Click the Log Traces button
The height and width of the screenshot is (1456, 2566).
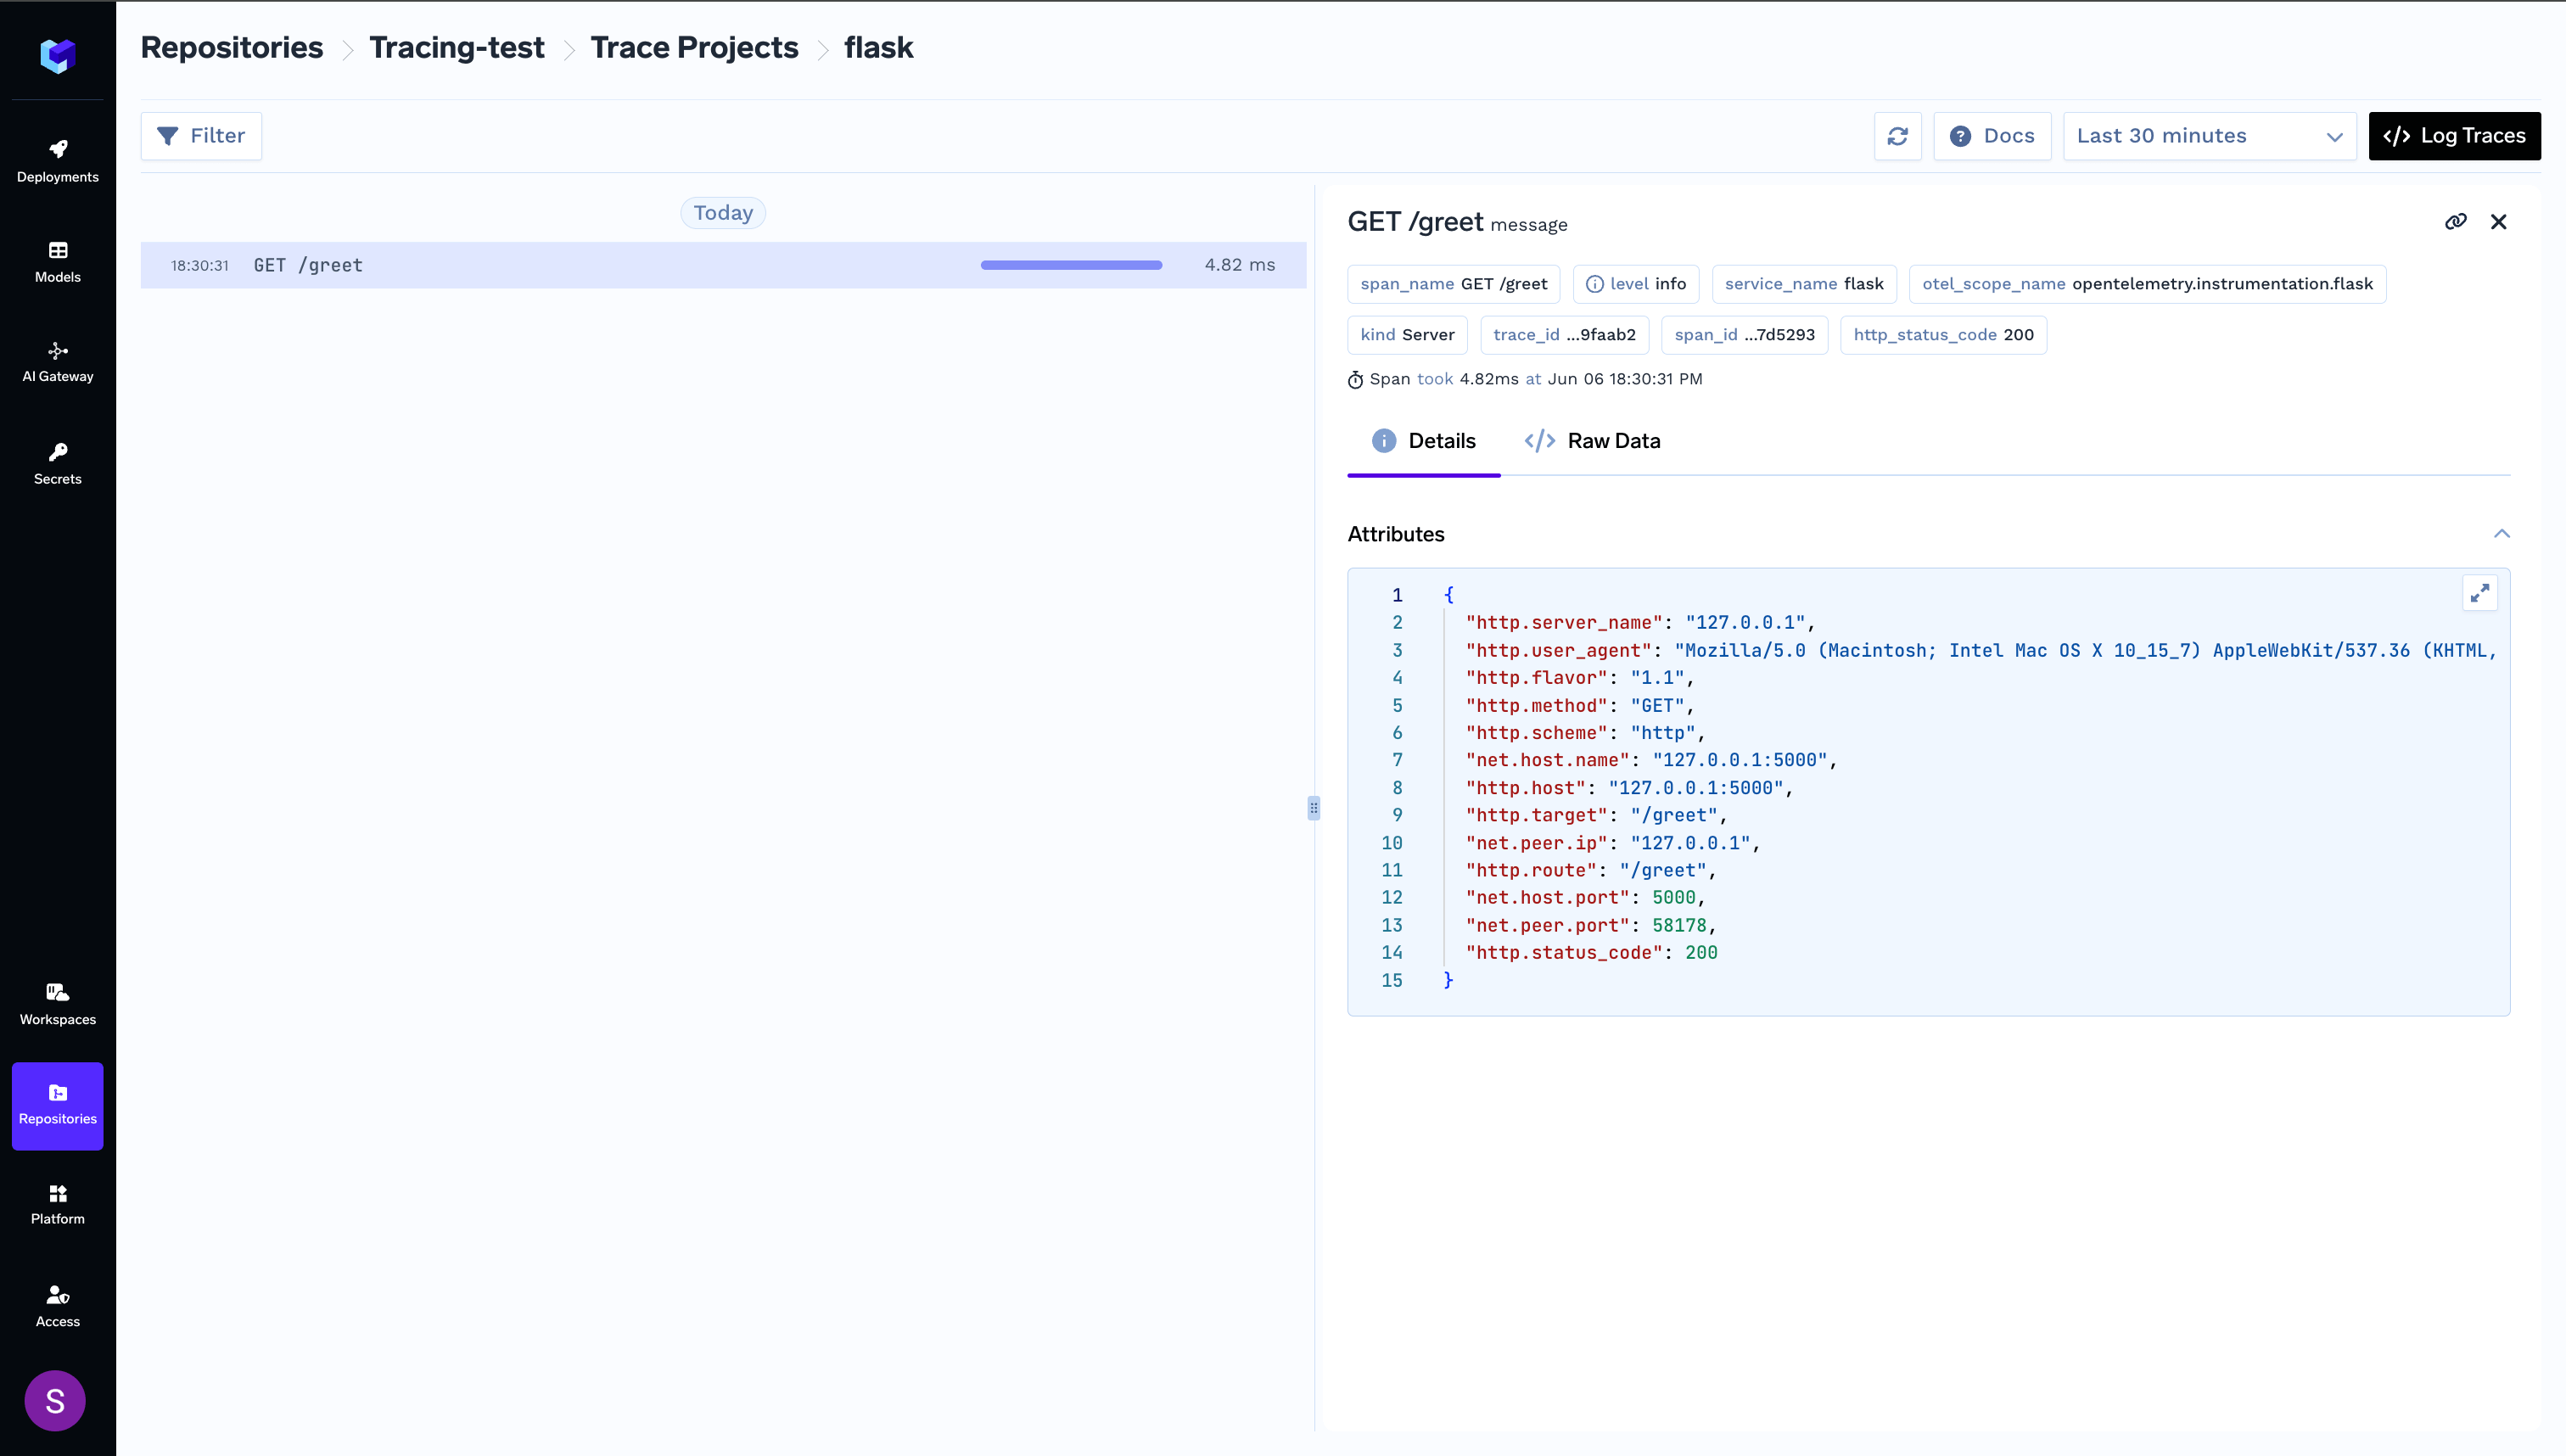(2453, 136)
